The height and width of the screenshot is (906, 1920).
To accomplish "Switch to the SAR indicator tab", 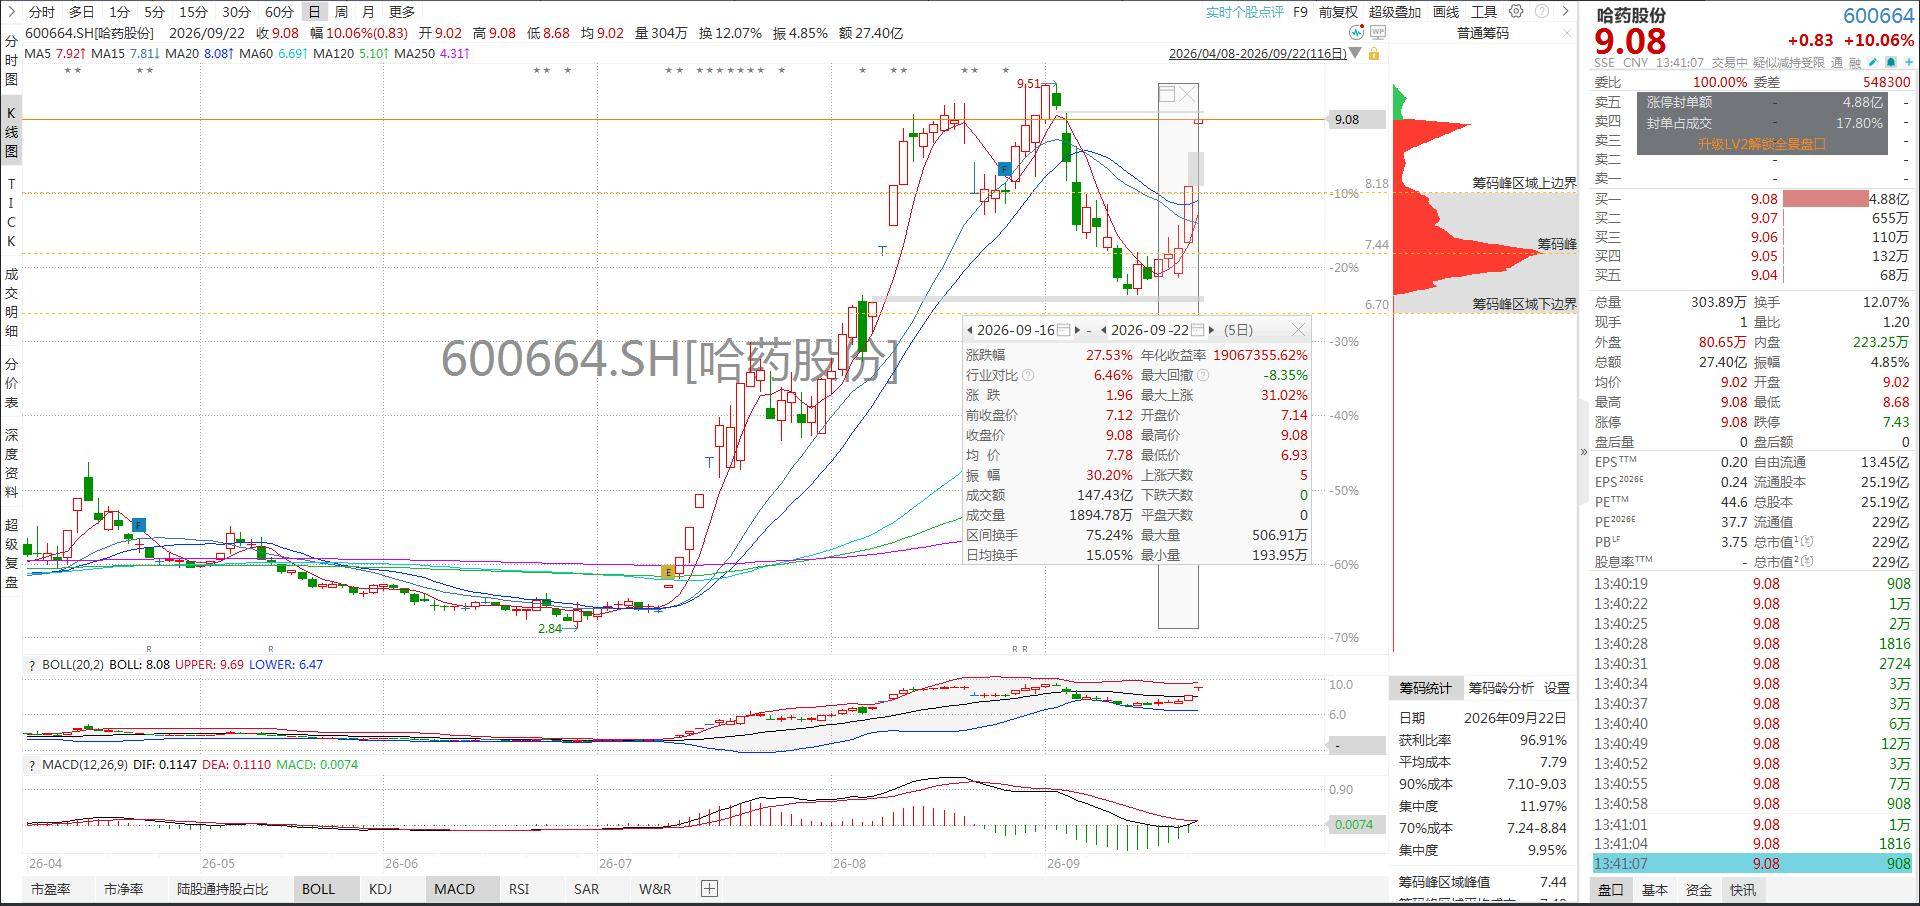I will tap(586, 889).
